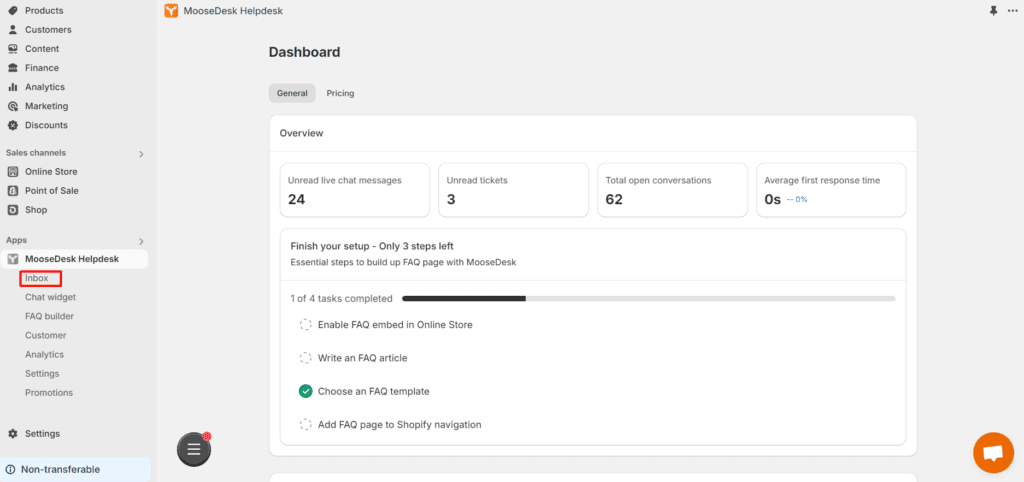The height and width of the screenshot is (482, 1024).
Task: Click the Apps section label
Action: 16,240
